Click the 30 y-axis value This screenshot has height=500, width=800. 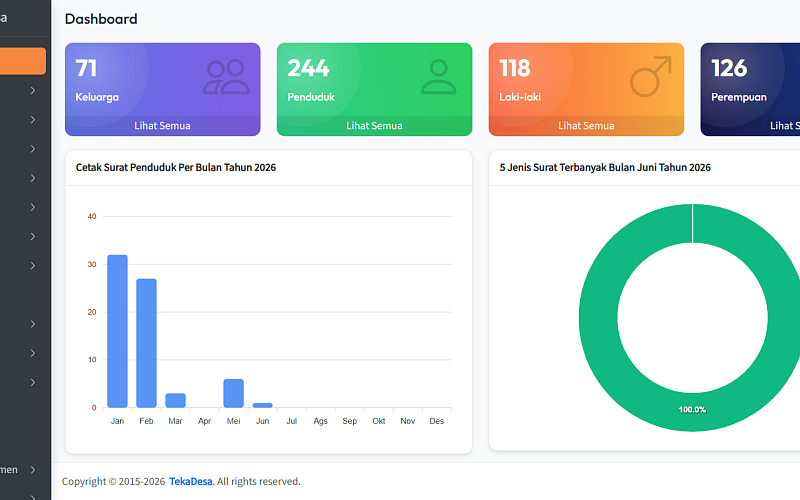coord(92,264)
